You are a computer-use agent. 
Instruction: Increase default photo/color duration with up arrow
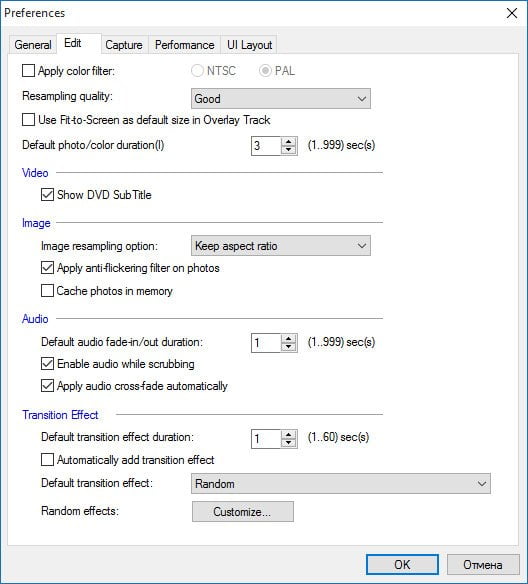point(289,142)
